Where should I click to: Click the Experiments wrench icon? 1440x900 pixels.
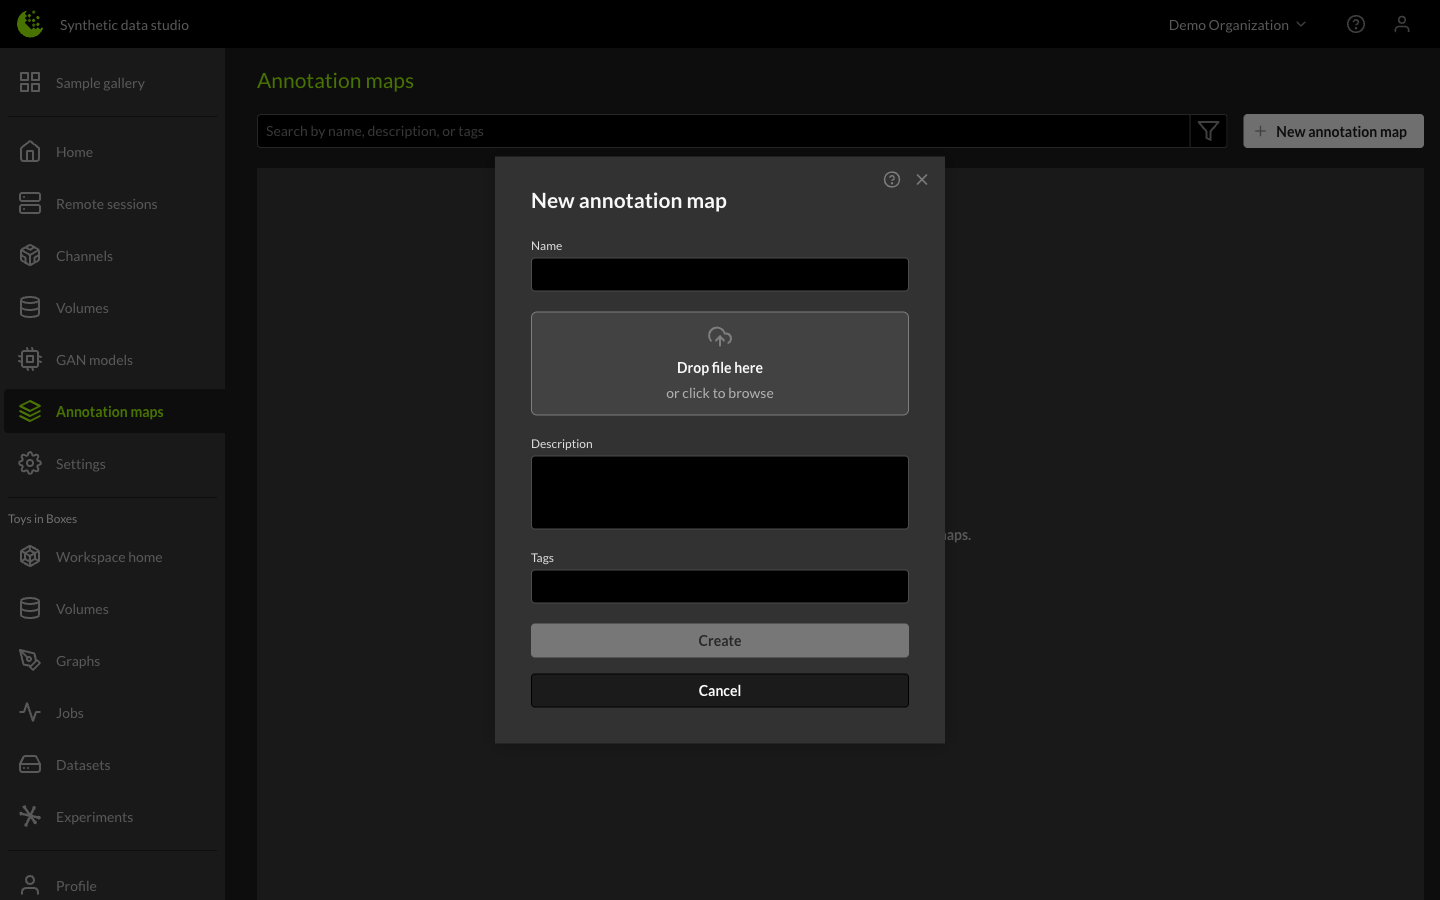coord(30,816)
